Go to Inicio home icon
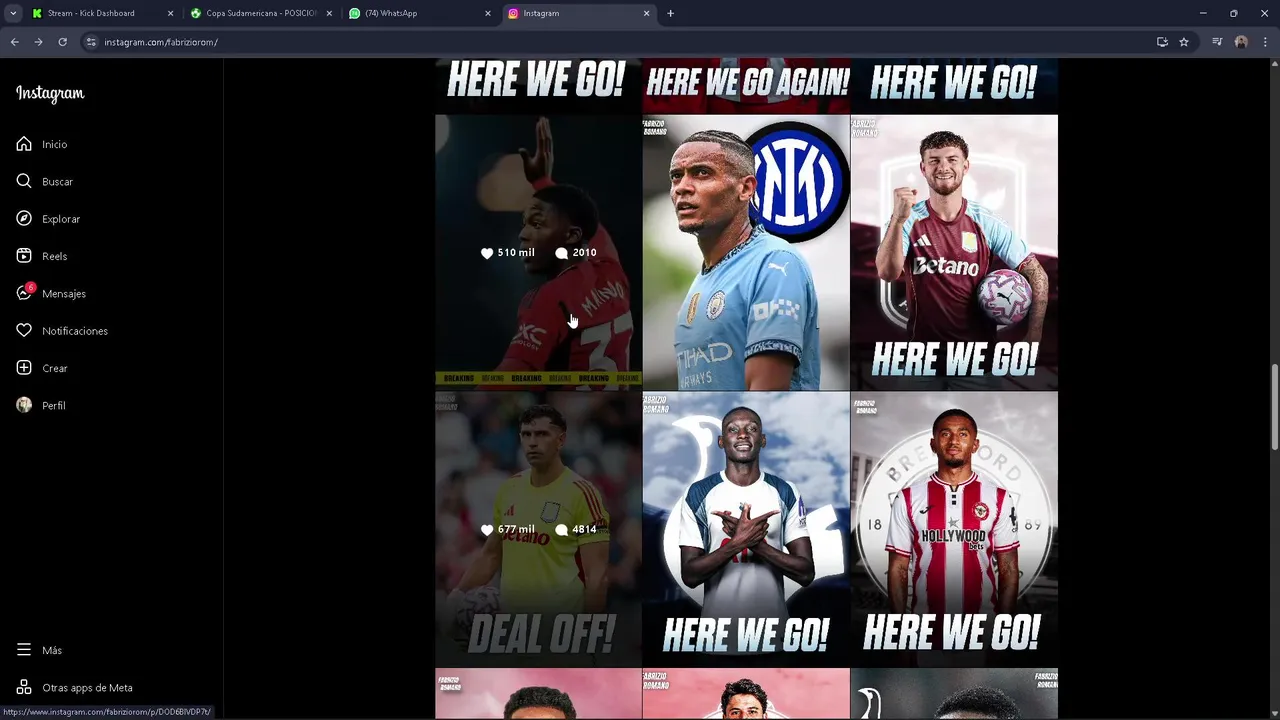This screenshot has height=720, width=1280. click(x=24, y=144)
